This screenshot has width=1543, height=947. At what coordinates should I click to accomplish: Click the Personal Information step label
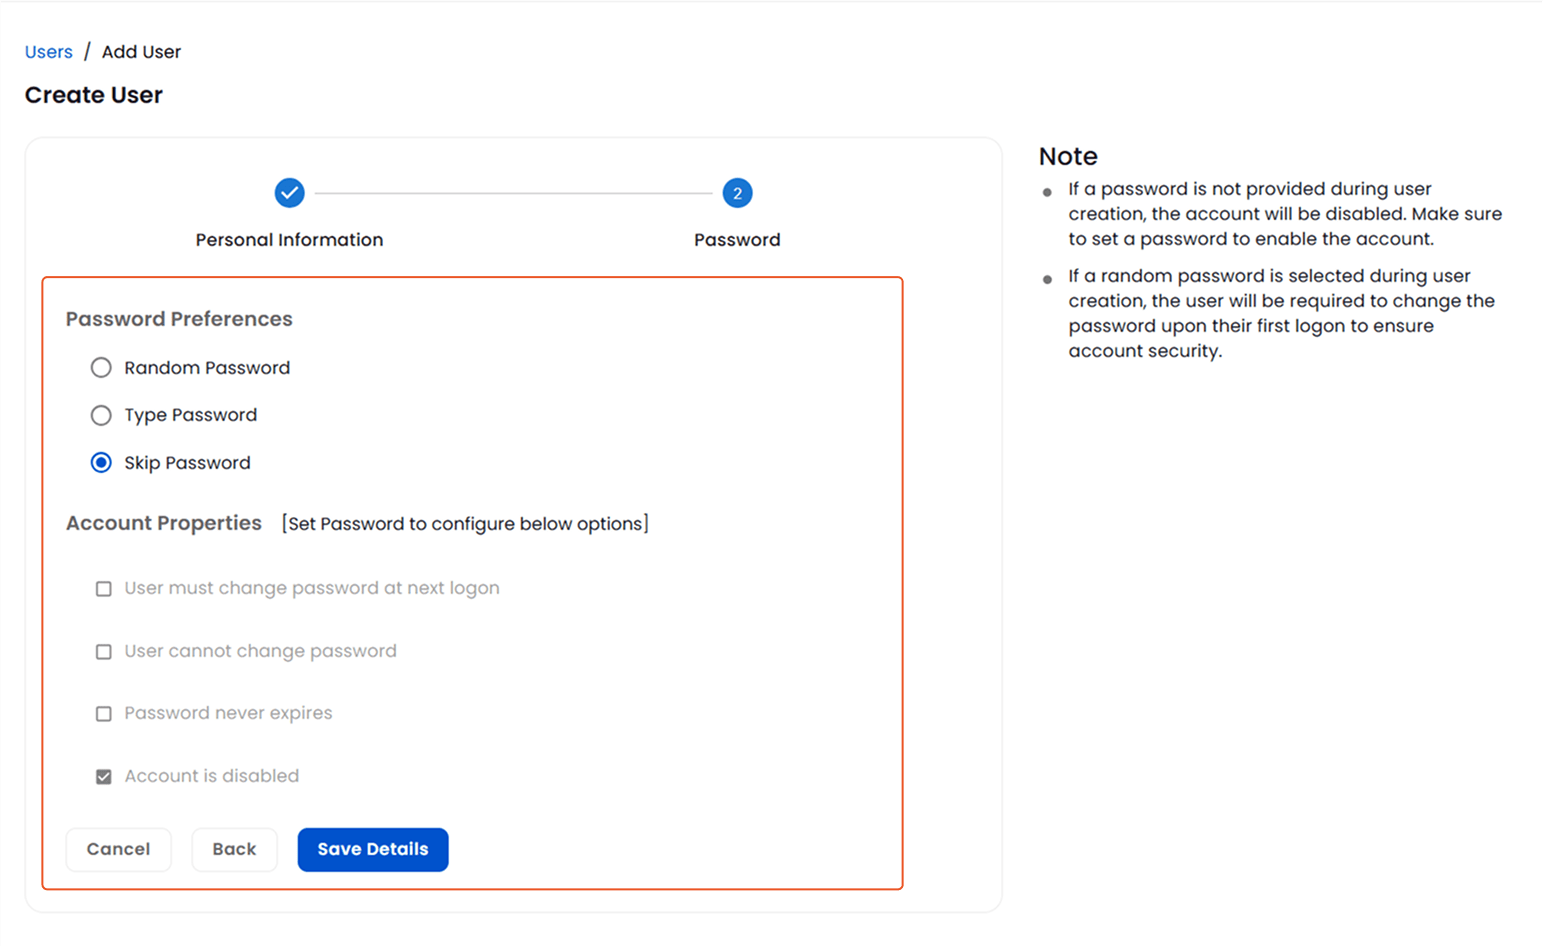(289, 239)
